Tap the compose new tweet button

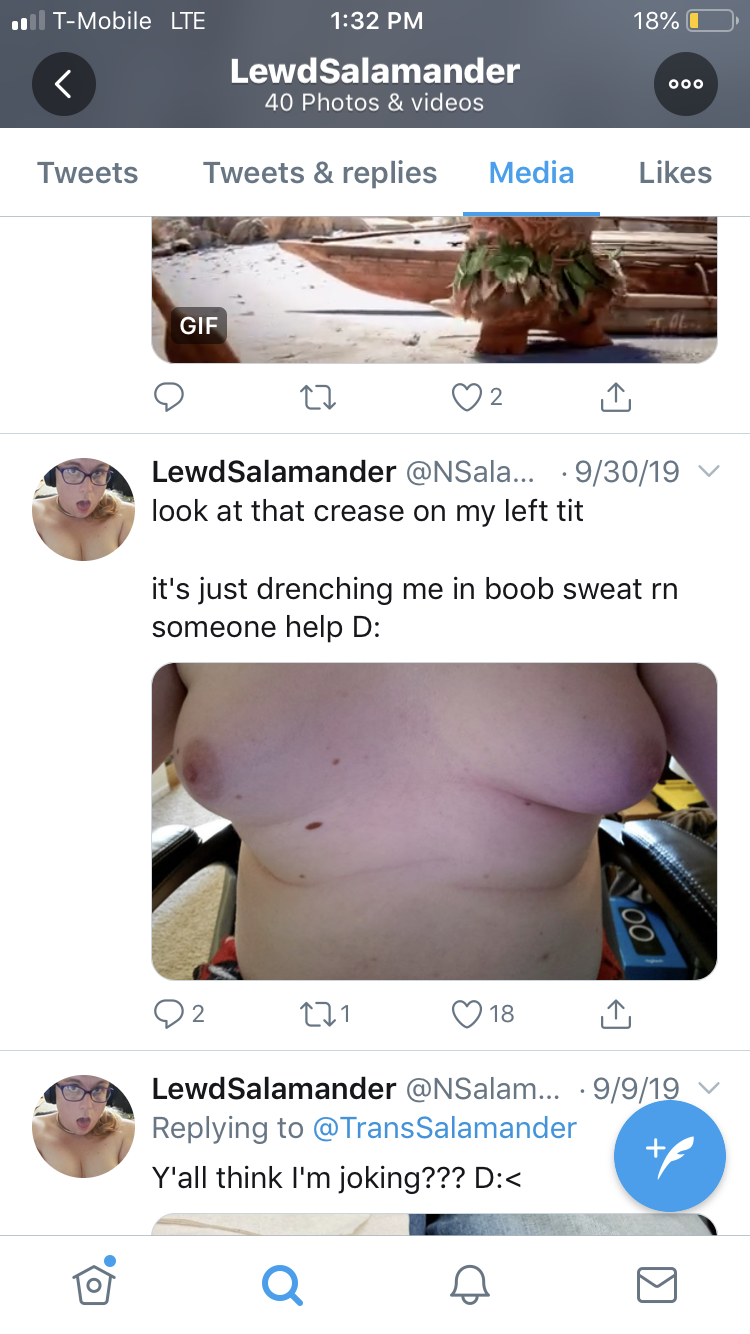point(669,1156)
